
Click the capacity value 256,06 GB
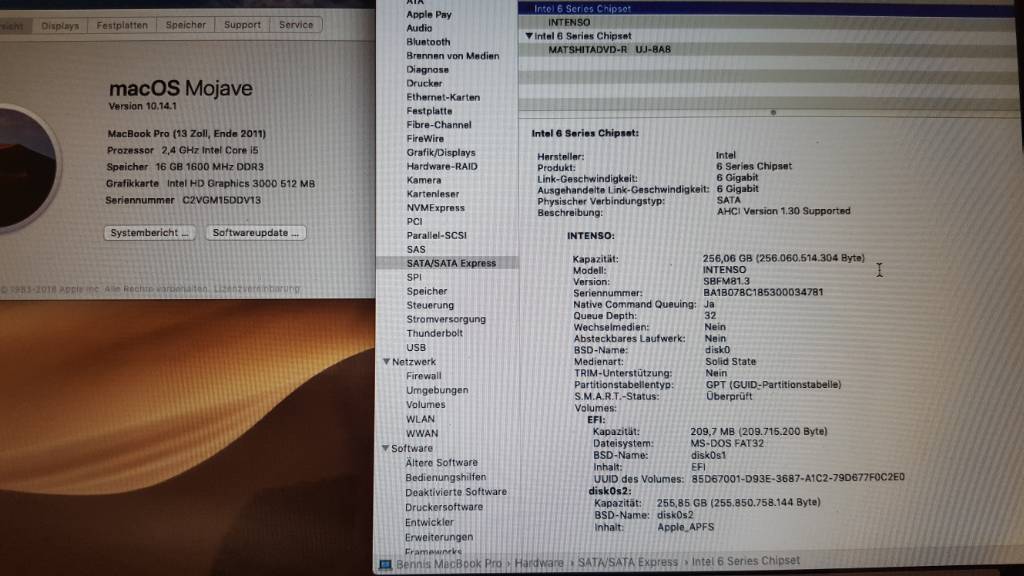pos(784,258)
